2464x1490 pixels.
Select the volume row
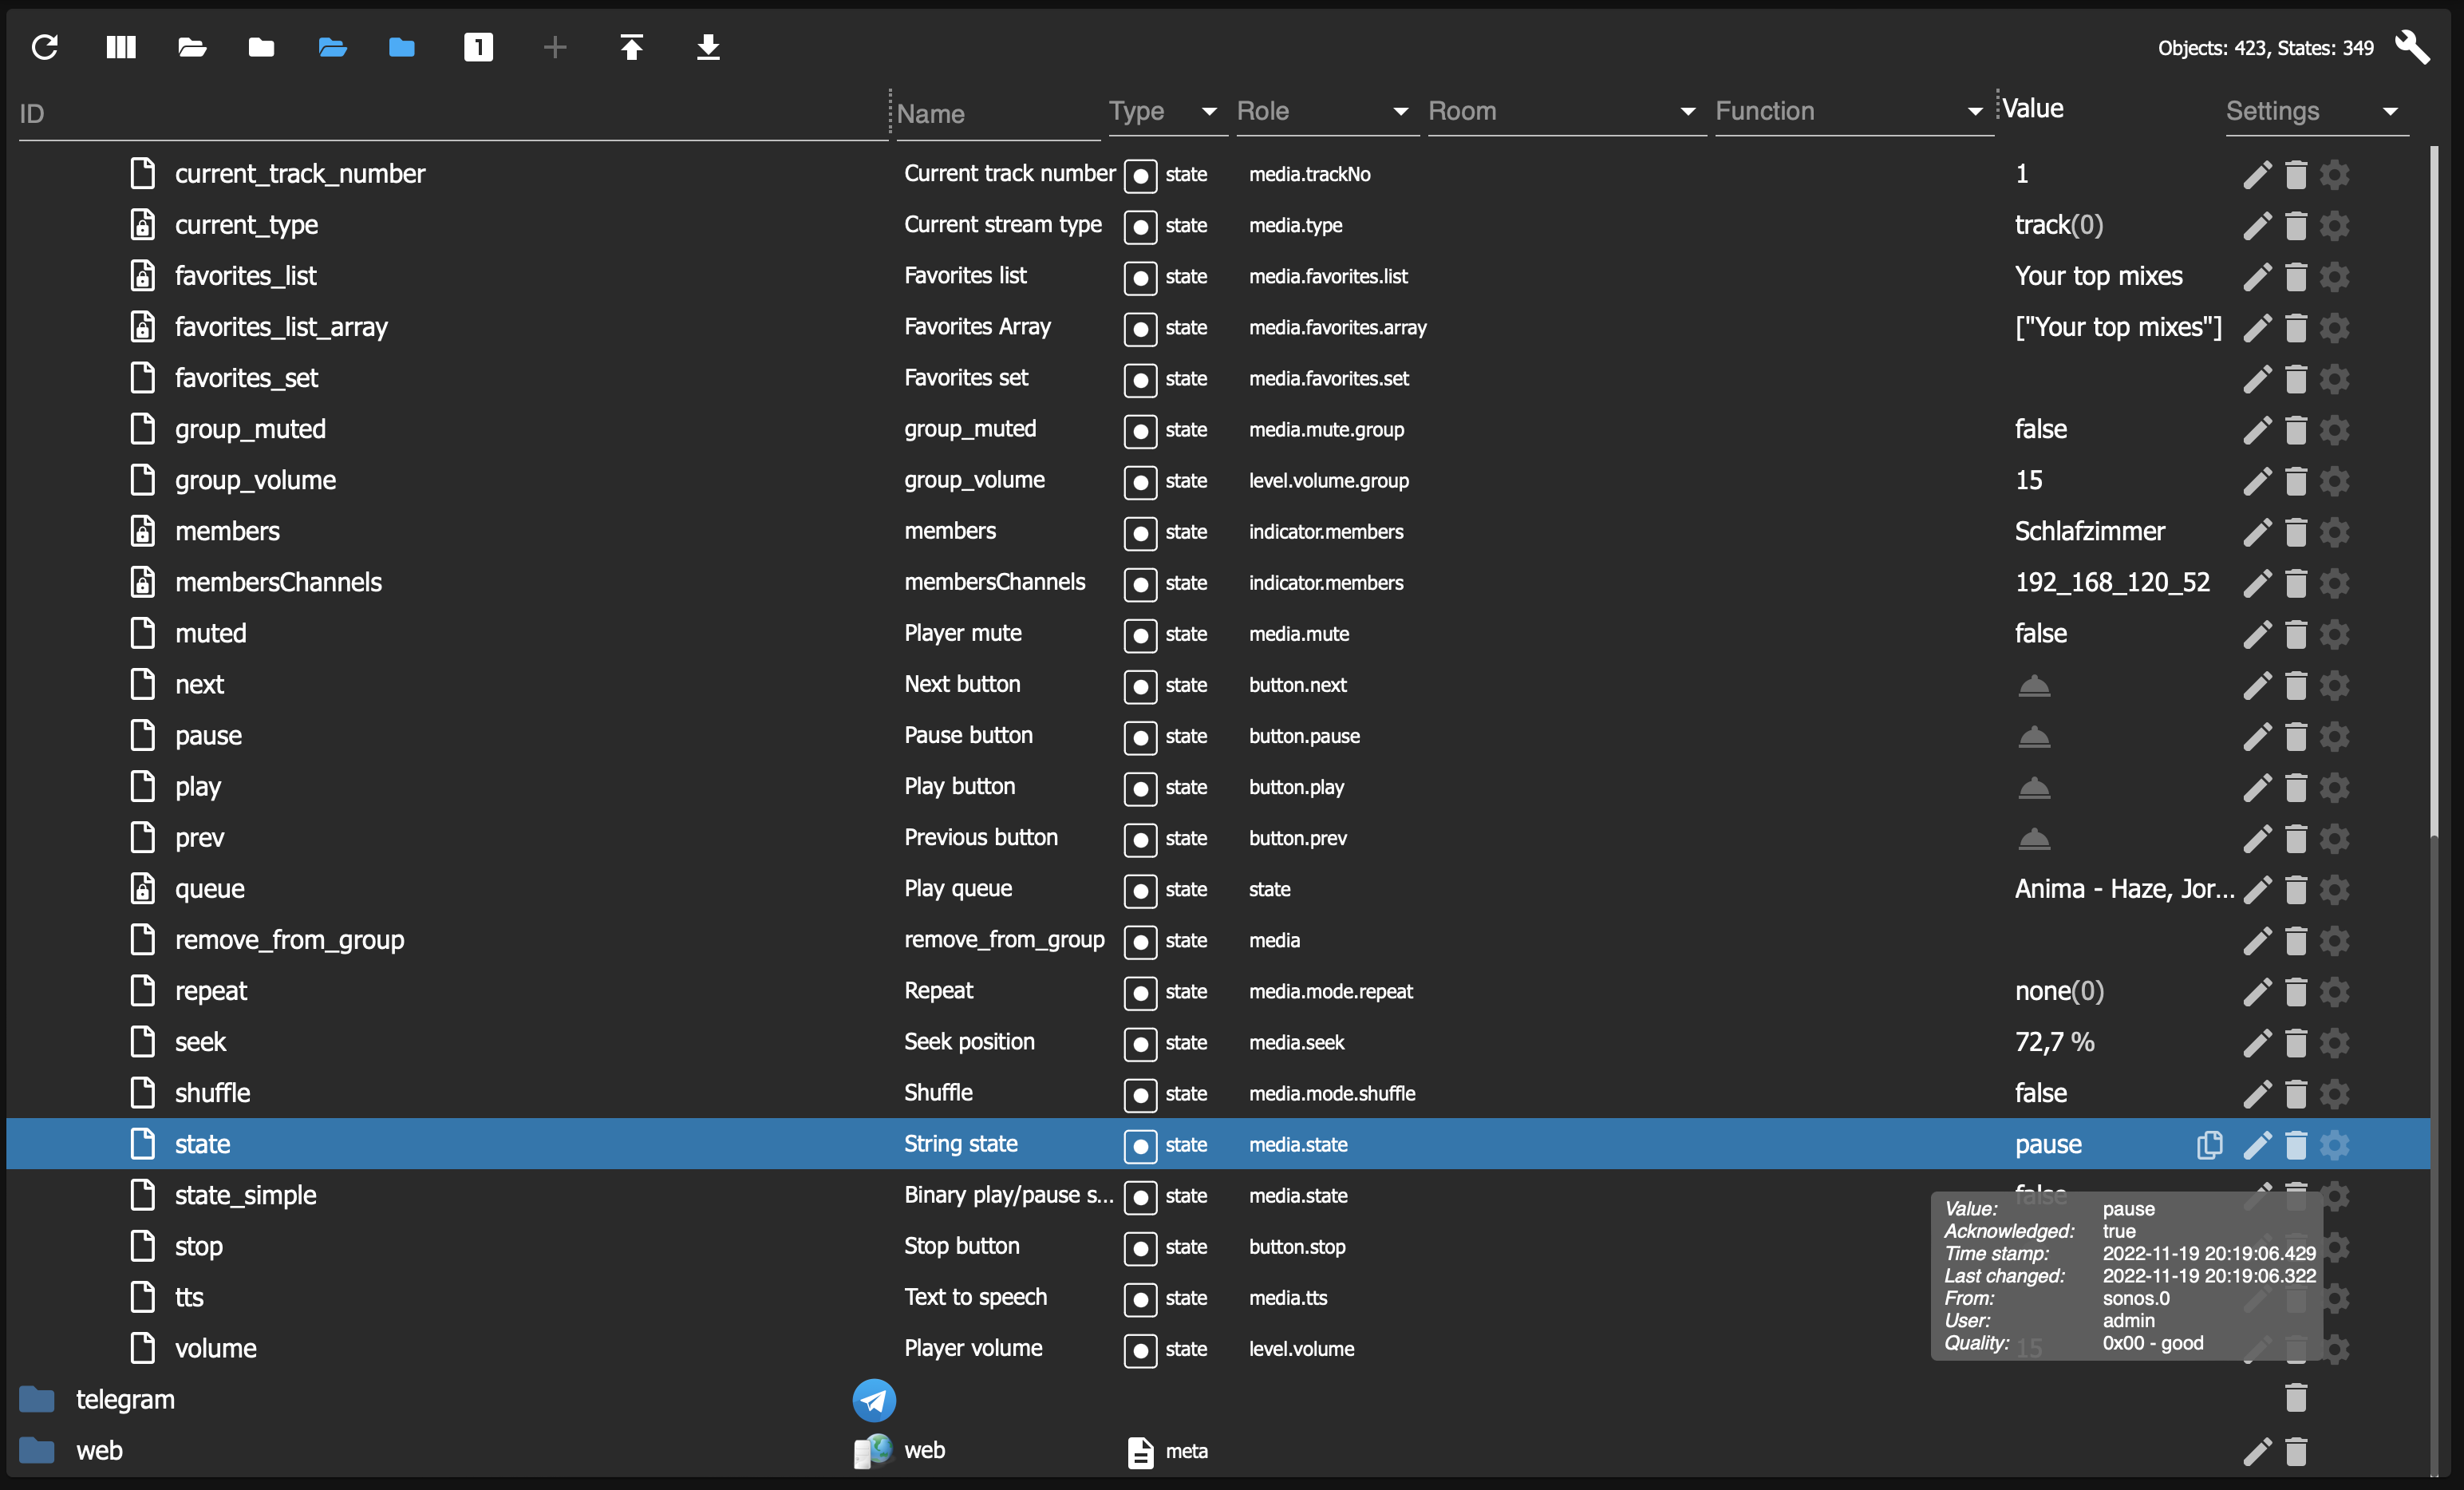tap(1218, 1349)
